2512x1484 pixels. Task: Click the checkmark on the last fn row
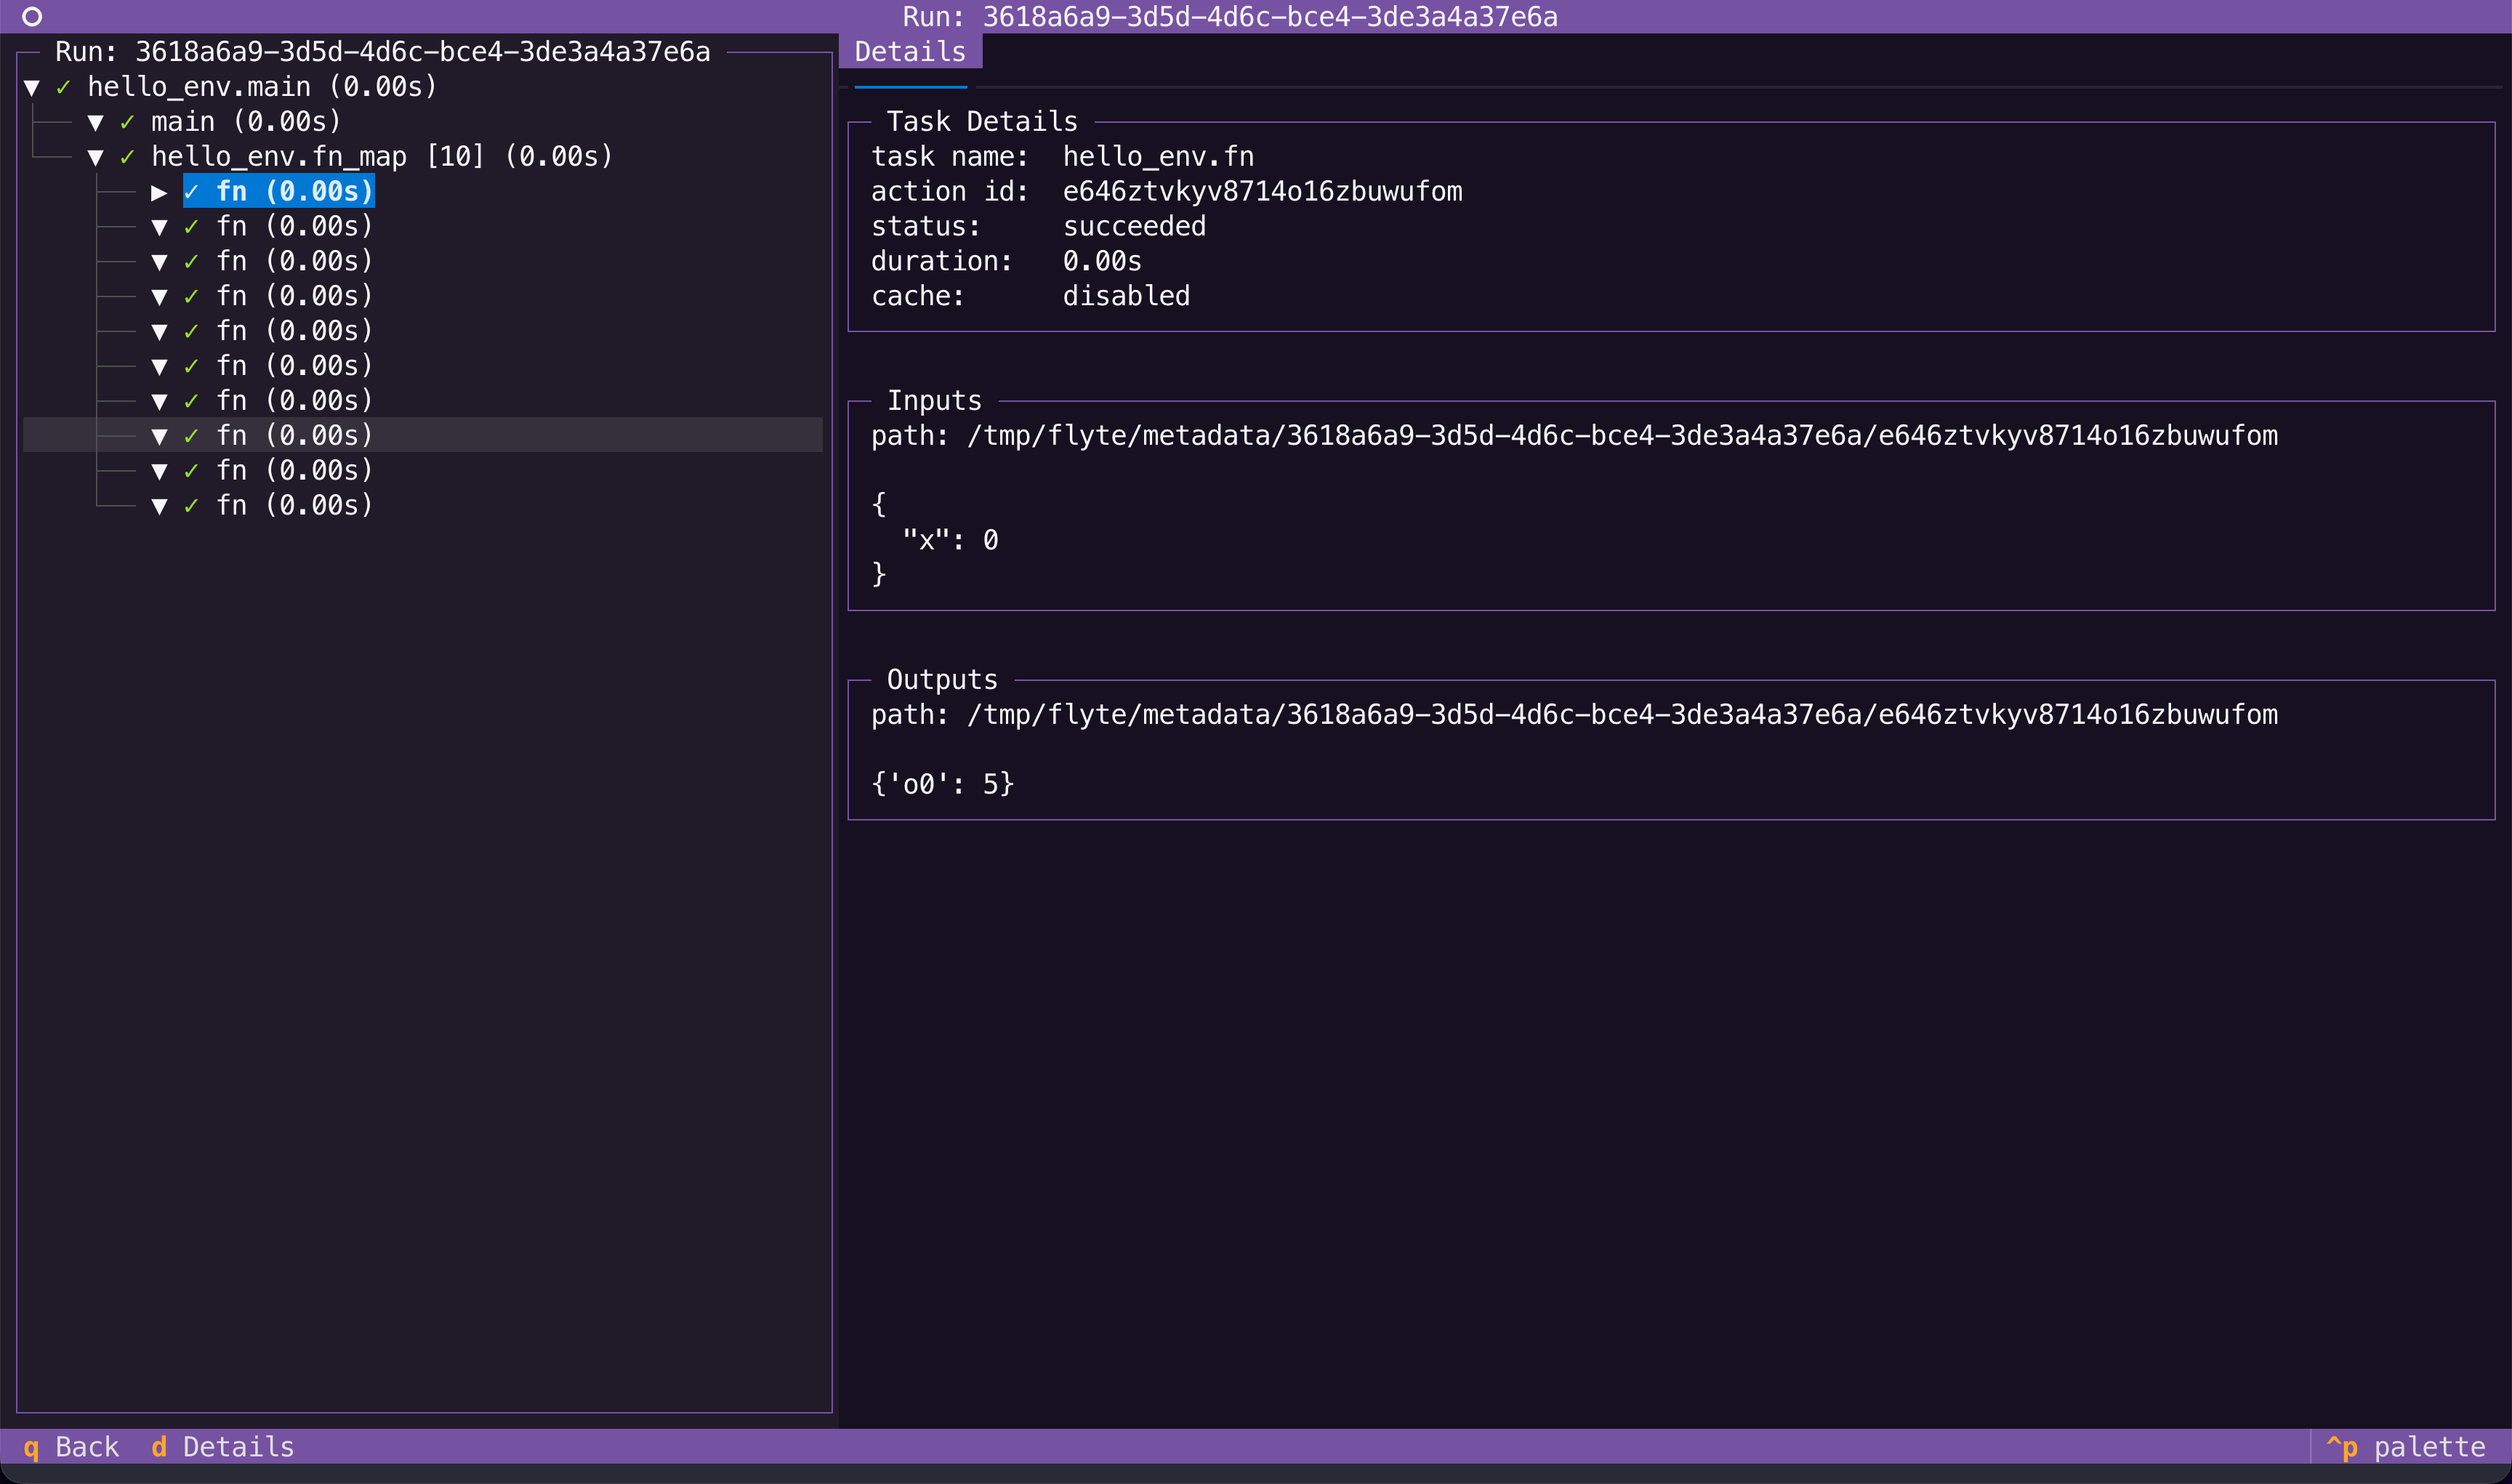click(191, 505)
